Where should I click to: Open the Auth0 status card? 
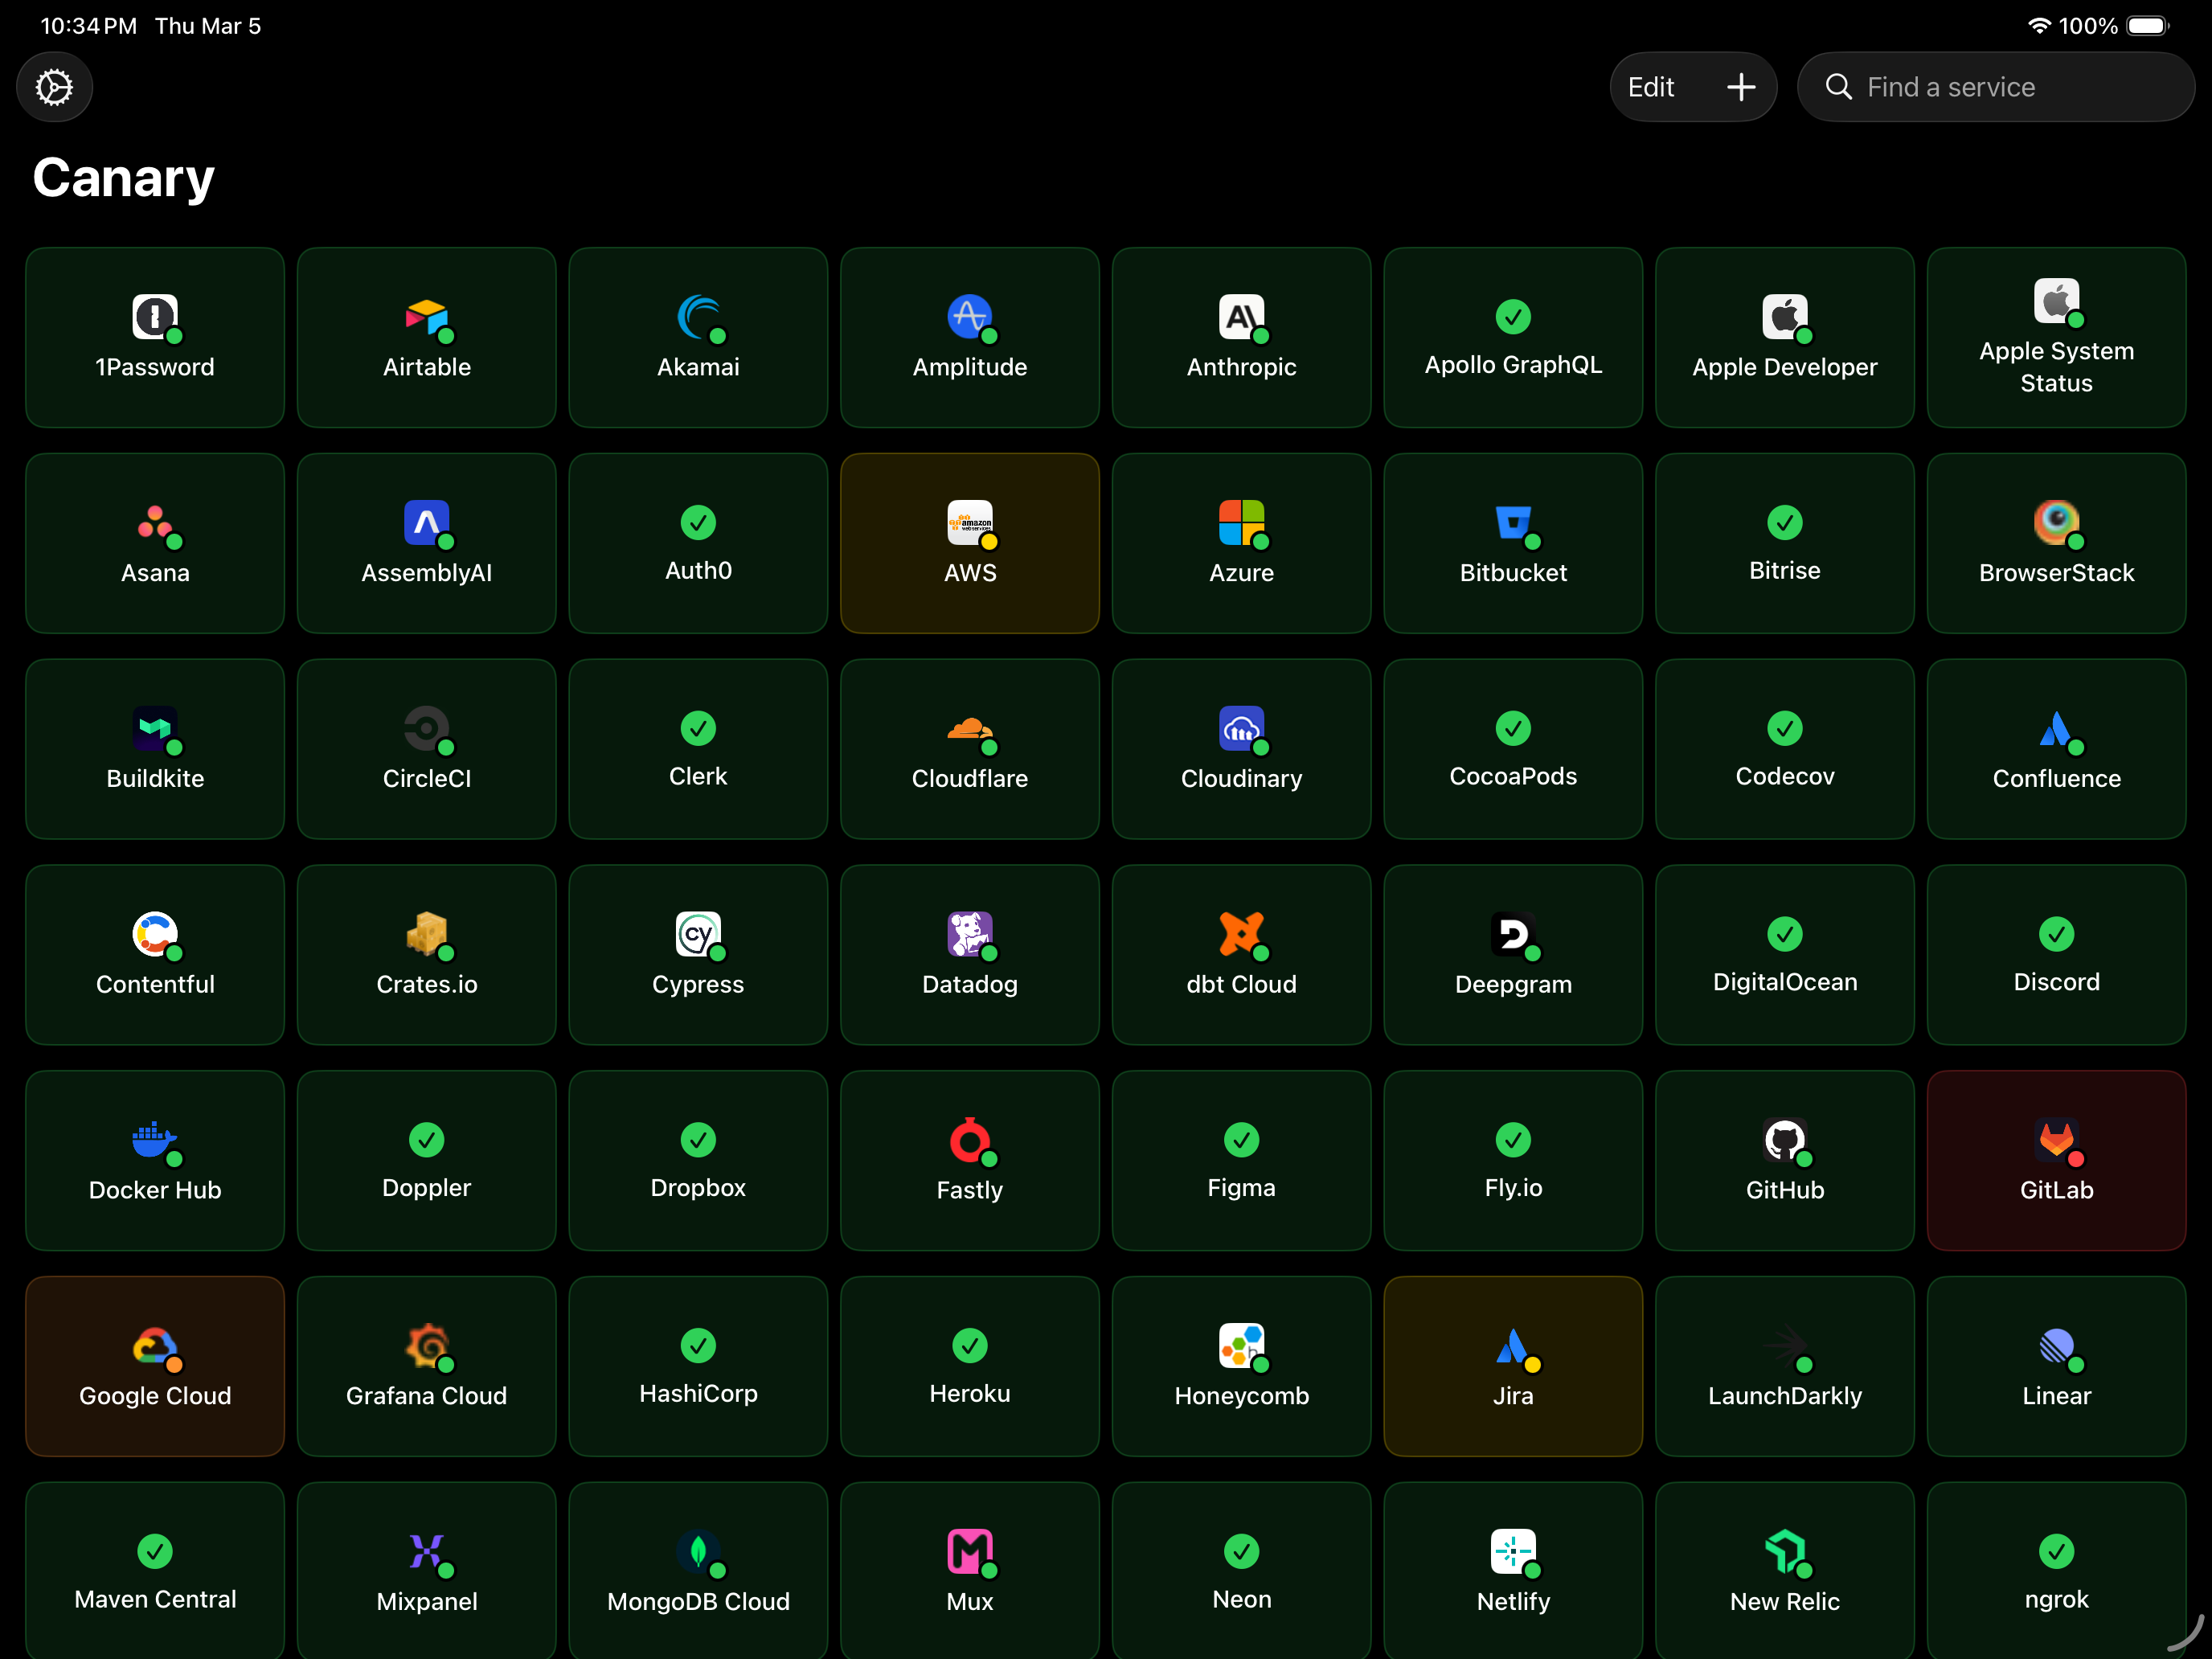698,543
